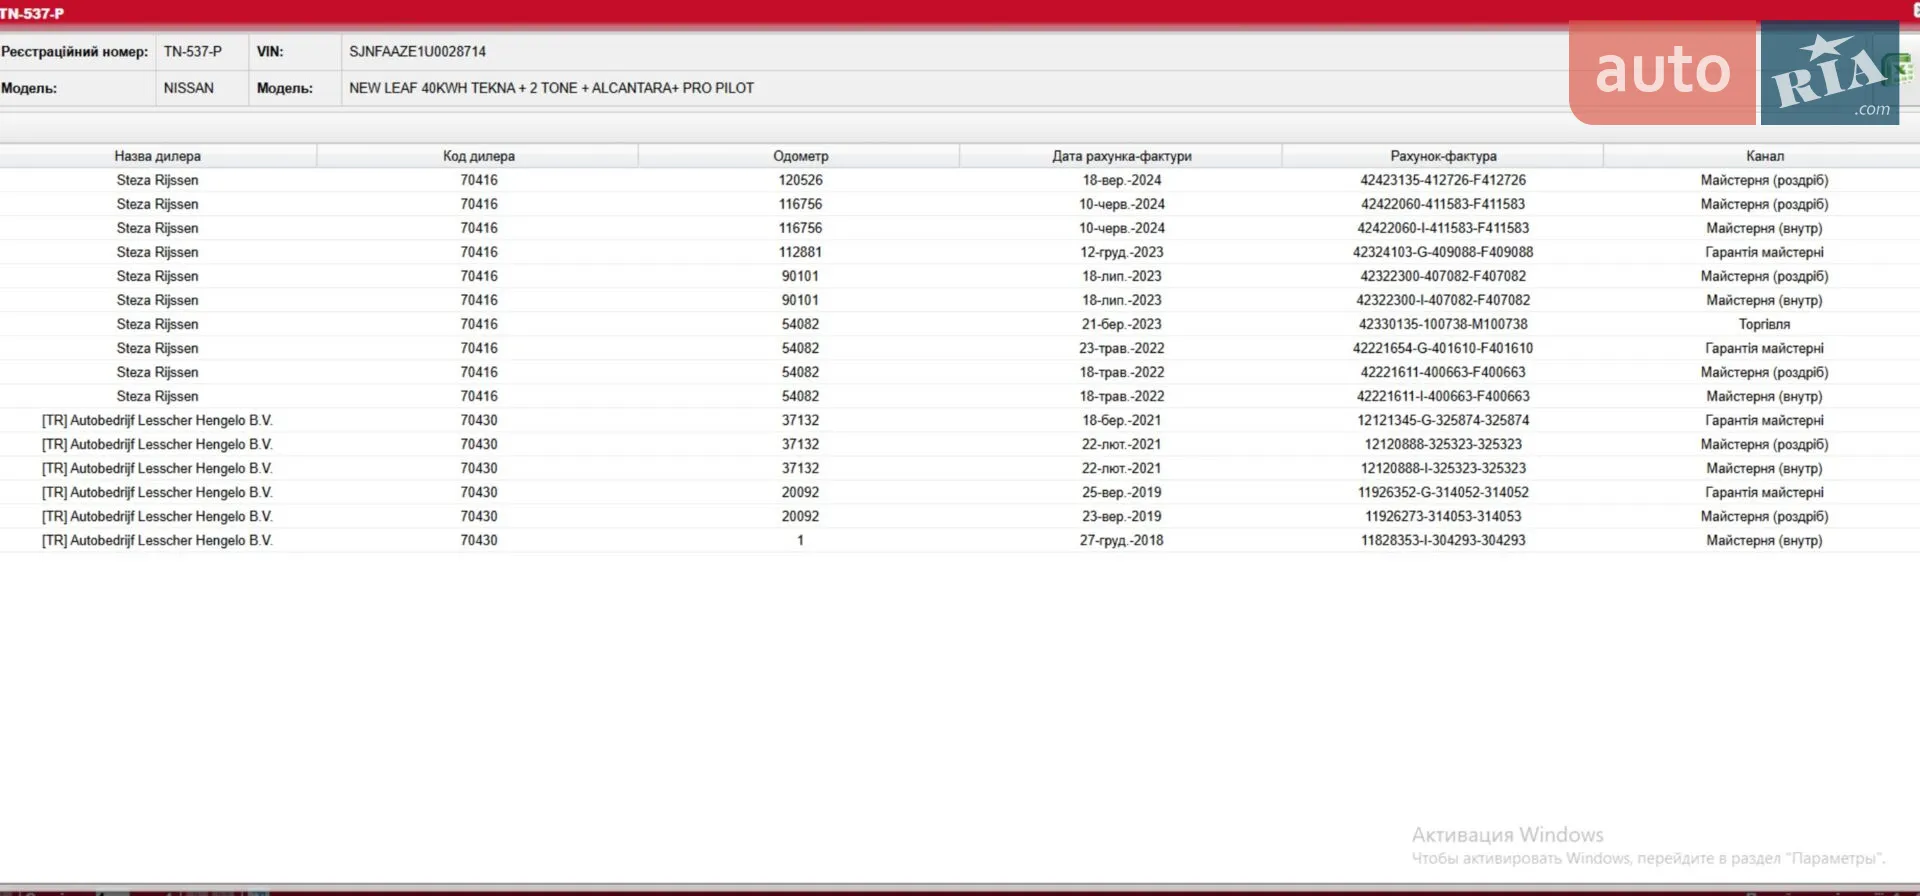Sort by the Назва дилера column header
This screenshot has width=1920, height=896.
[158, 156]
